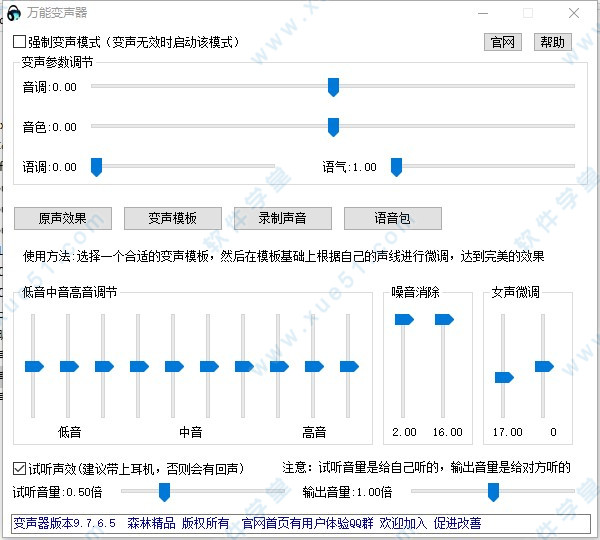Viewport: 600px width, 540px height.
Task: Click the 语气 slider thumb
Action: pos(396,167)
